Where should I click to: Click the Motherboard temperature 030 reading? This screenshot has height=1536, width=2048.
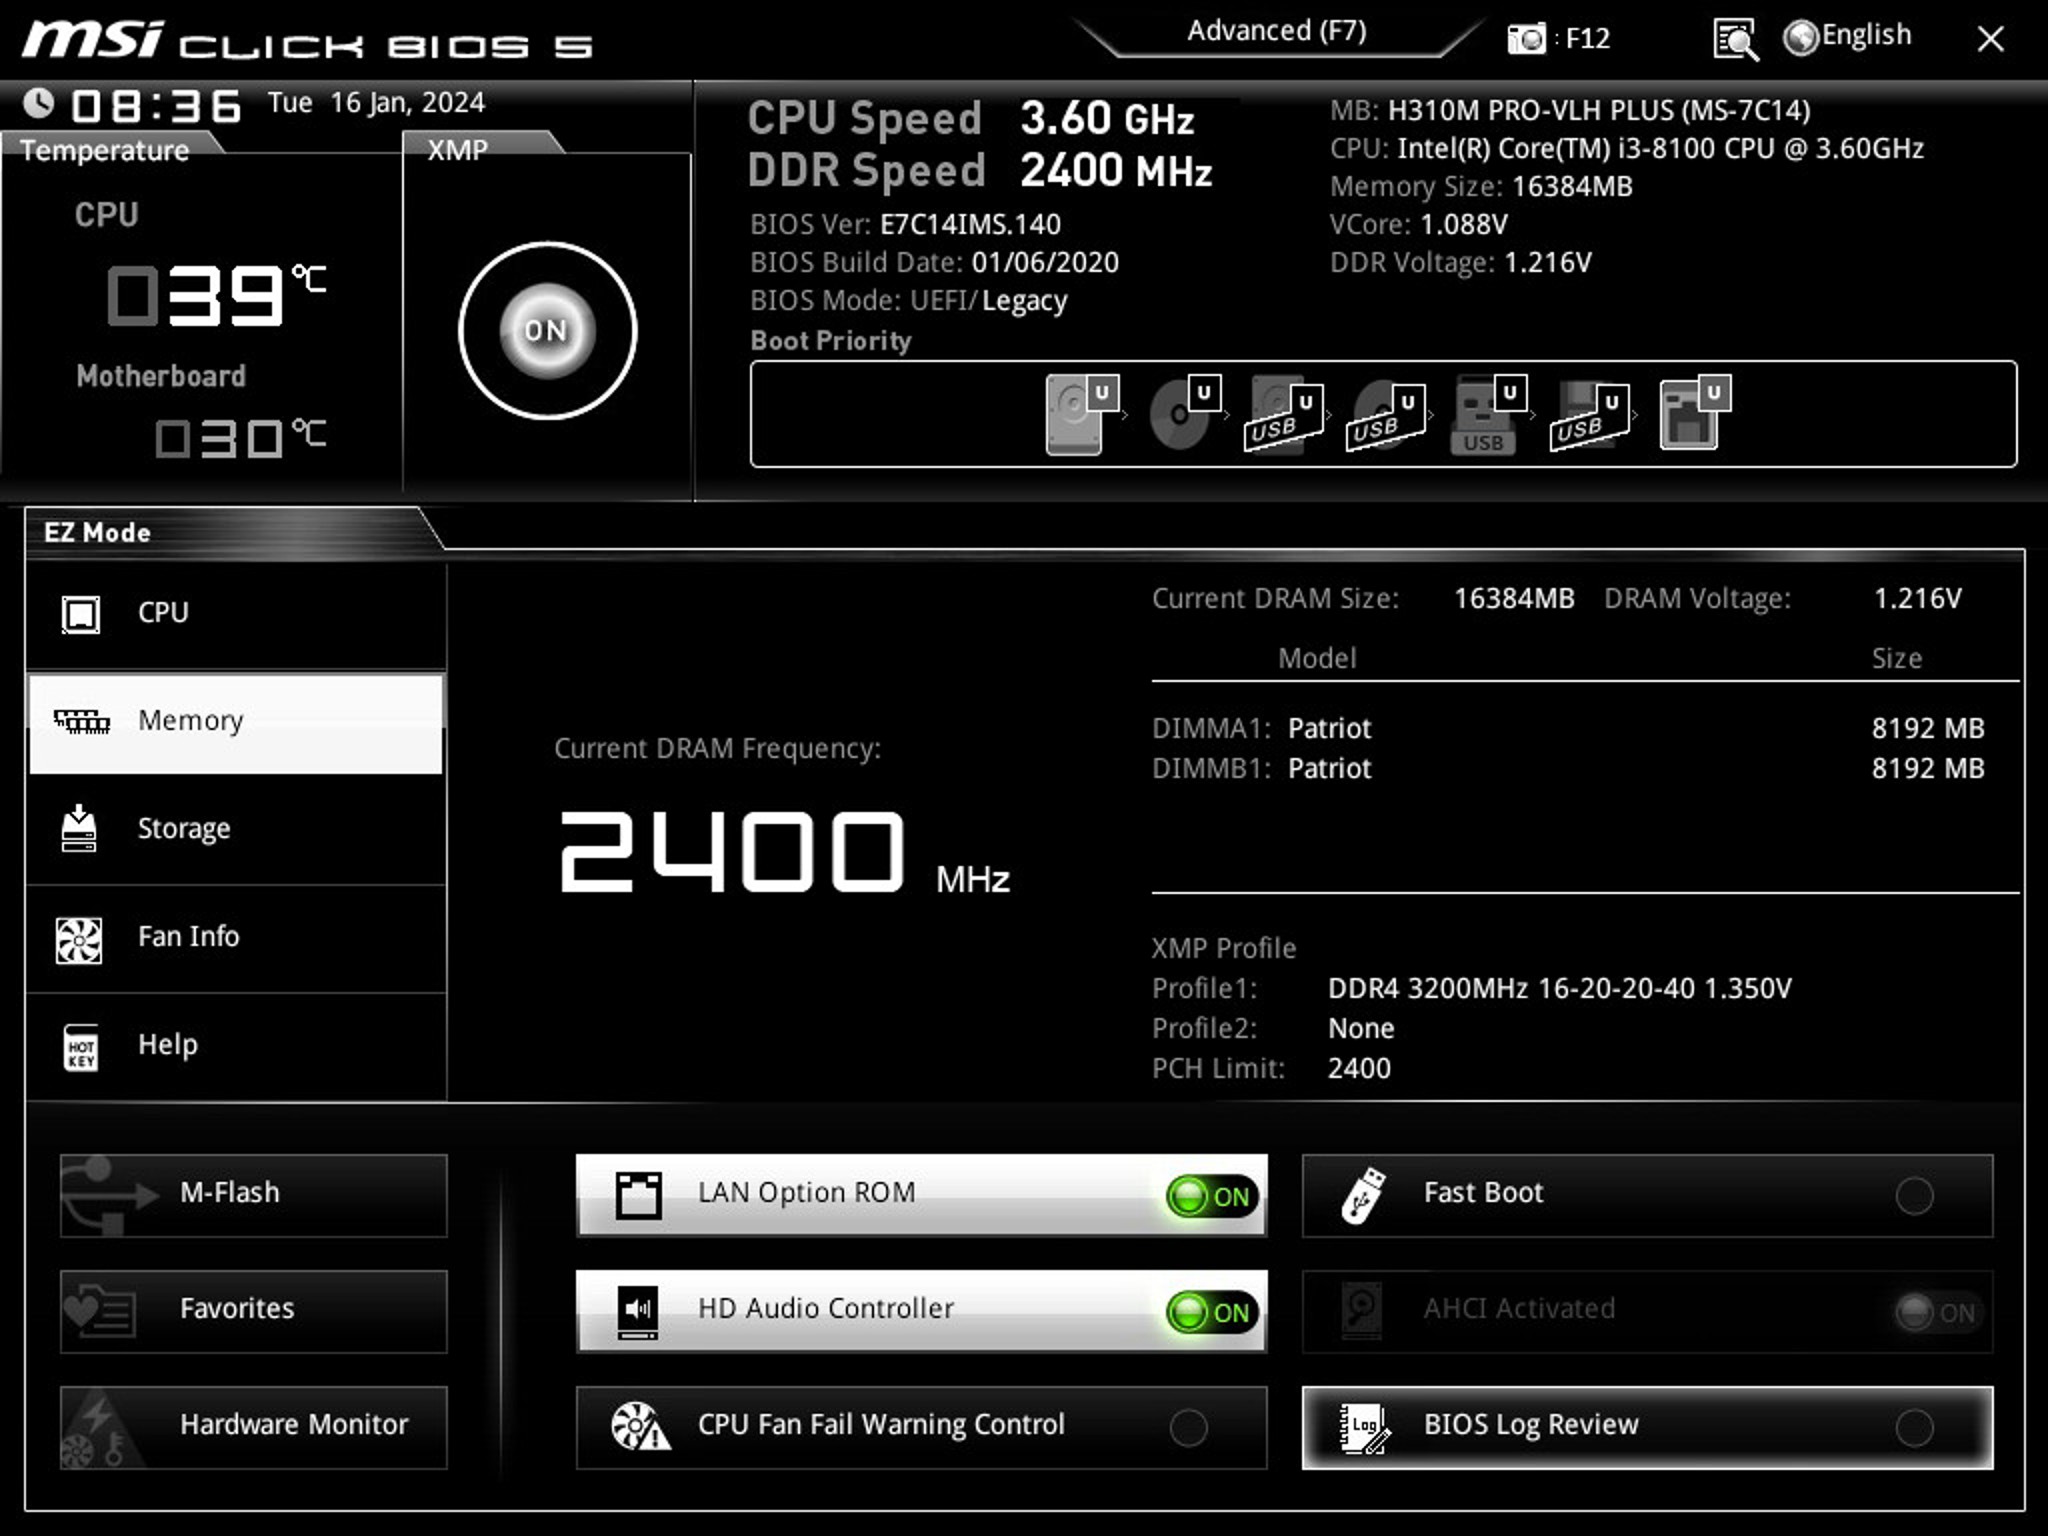point(240,438)
